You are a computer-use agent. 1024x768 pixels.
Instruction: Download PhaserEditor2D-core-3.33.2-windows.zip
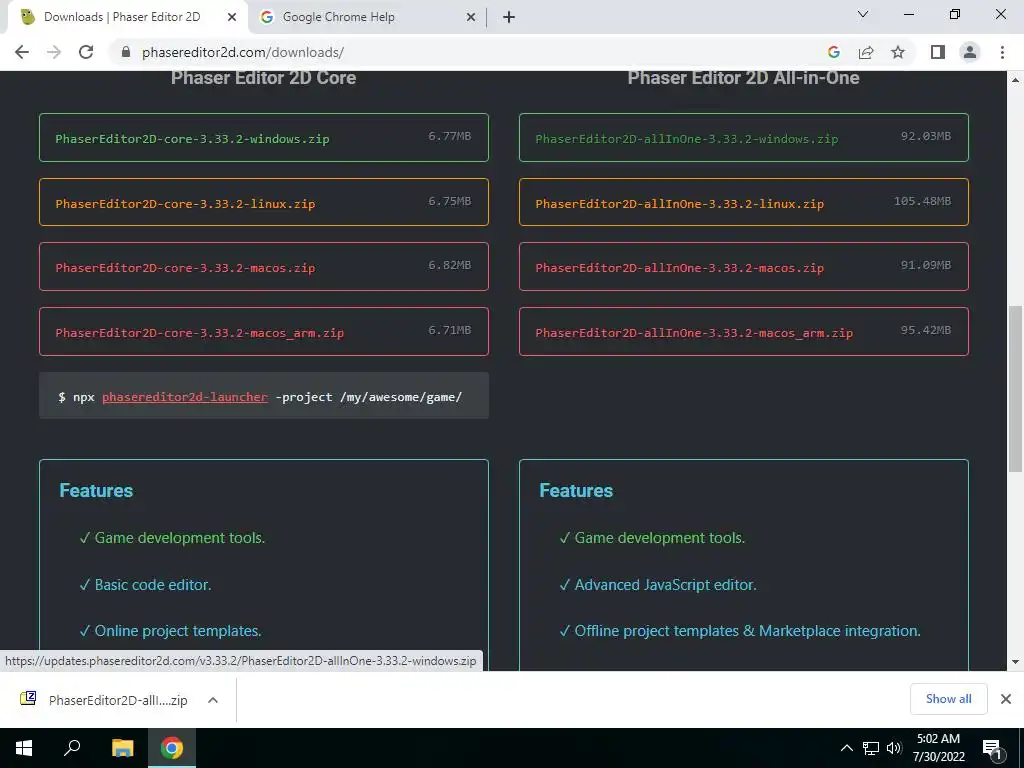tap(264, 138)
